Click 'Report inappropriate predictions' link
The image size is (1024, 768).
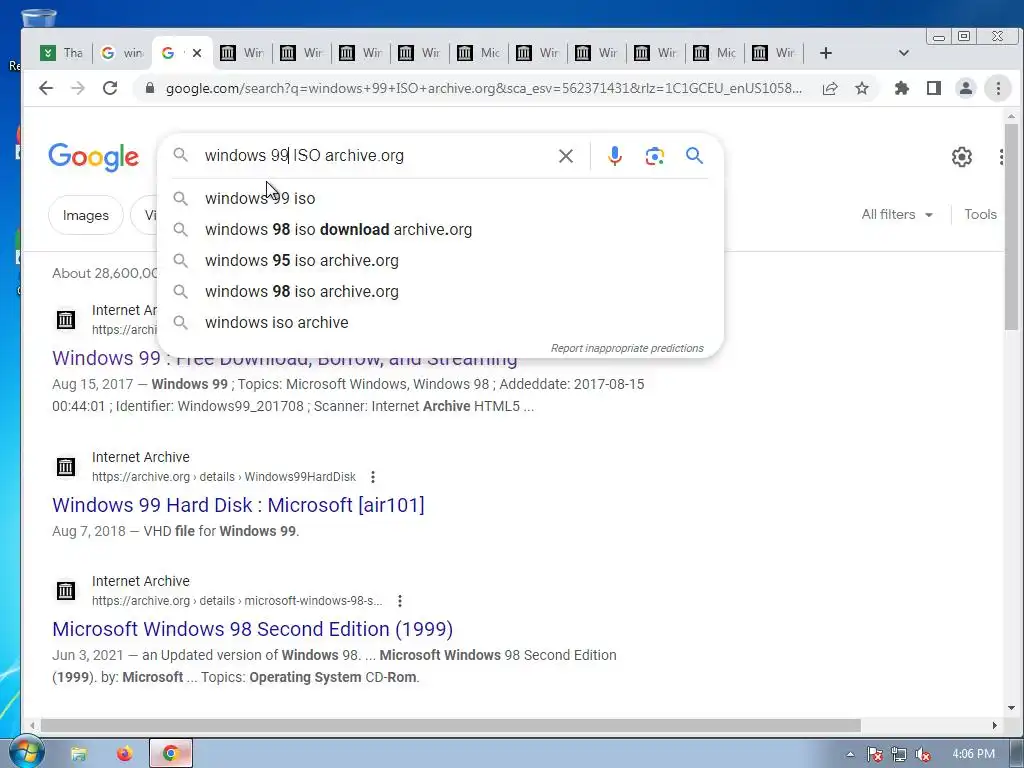click(x=627, y=348)
